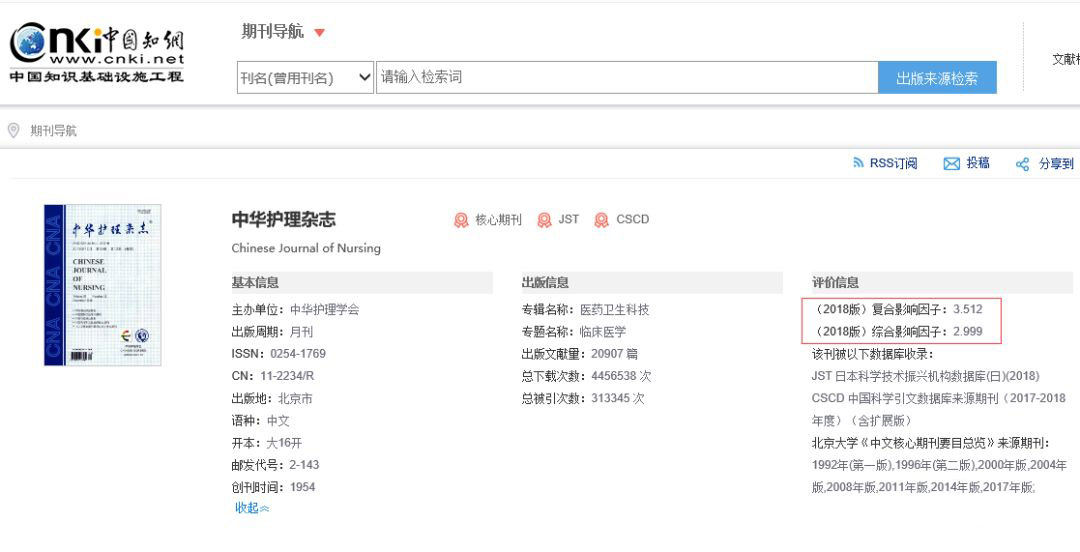Click the 创刊时间 value 1954
Viewport: 1080px width, 552px height.
tap(302, 487)
